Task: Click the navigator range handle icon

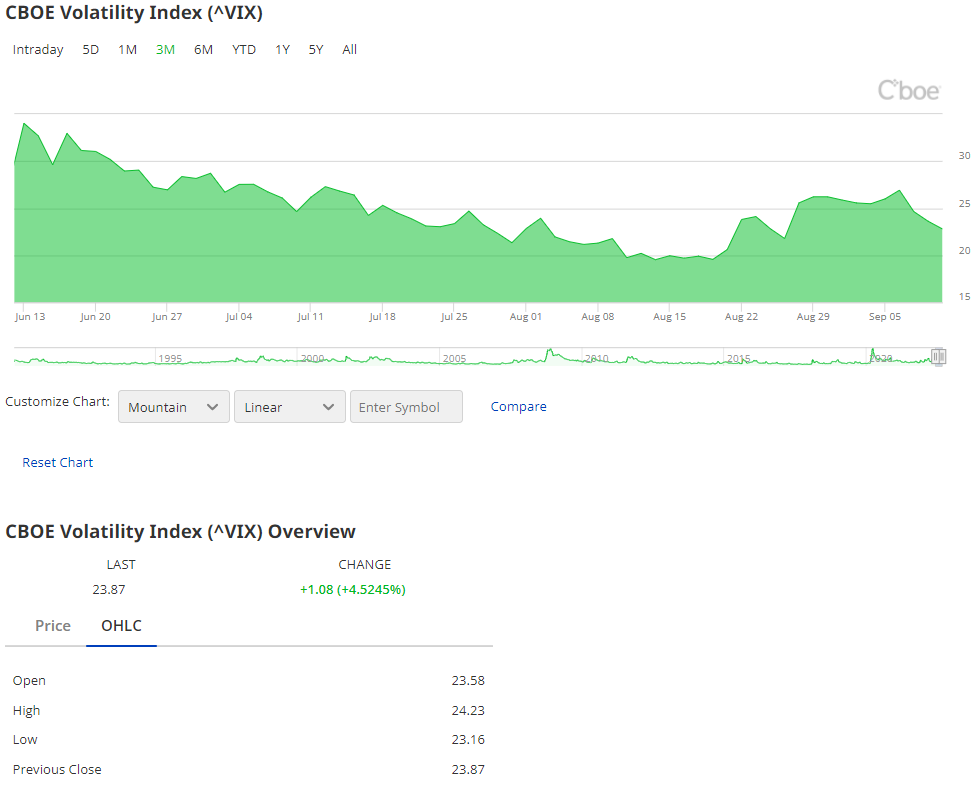Action: click(x=939, y=356)
